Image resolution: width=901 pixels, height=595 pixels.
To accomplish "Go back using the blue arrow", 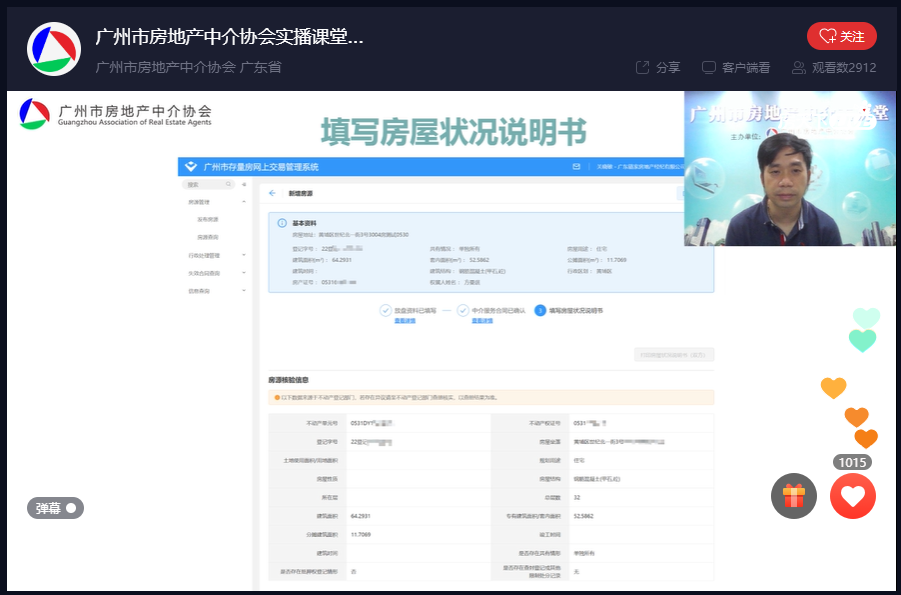I will pyautogui.click(x=272, y=193).
